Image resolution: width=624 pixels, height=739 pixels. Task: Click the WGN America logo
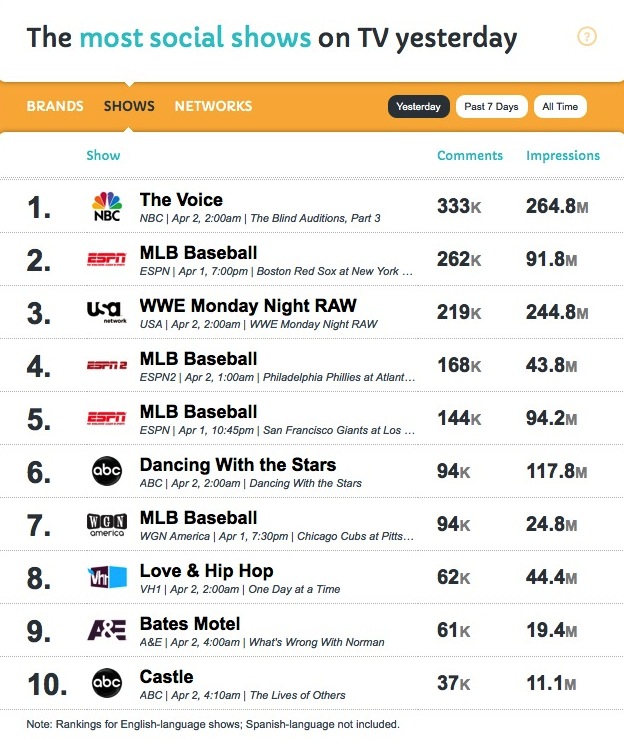click(x=106, y=524)
